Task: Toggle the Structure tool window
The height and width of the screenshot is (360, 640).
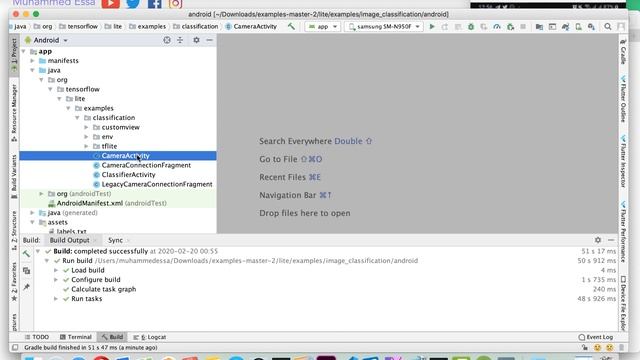Action: click(x=14, y=231)
